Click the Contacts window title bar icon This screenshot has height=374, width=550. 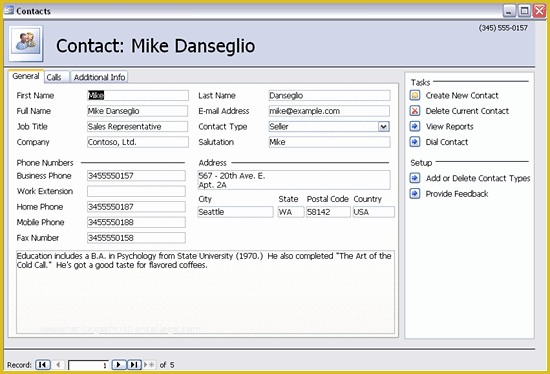[9, 11]
